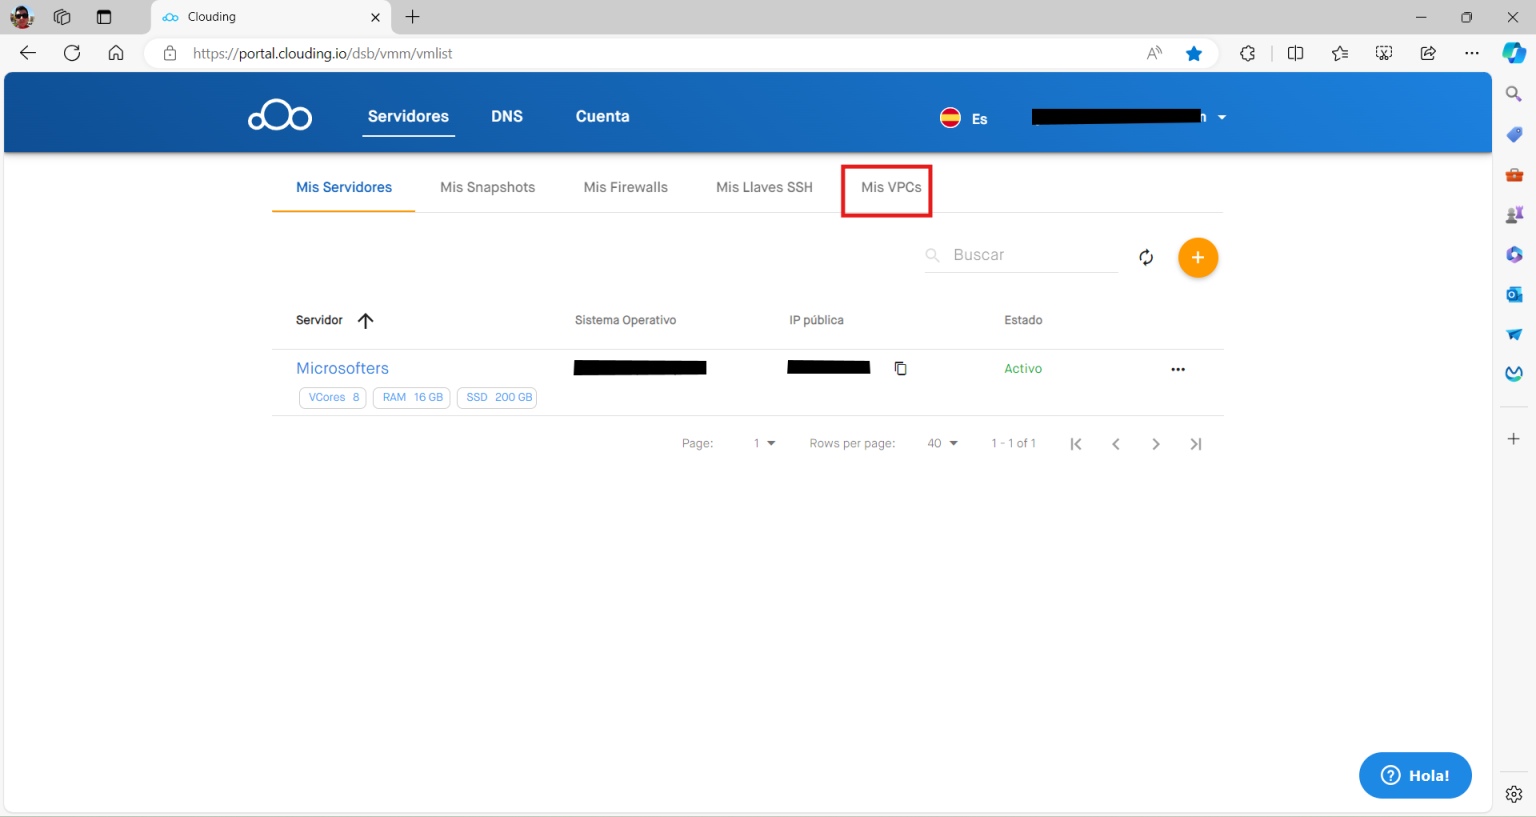Switch to the Mis Servidores tab
The height and width of the screenshot is (817, 1536).
344,187
